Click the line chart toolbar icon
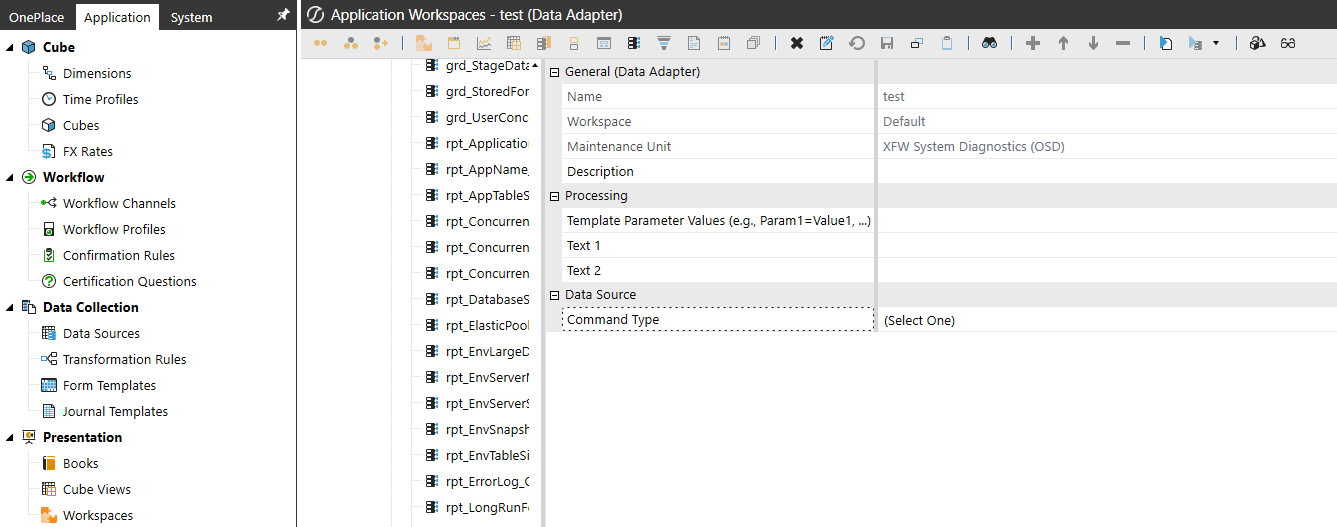This screenshot has width=1337, height=527. click(484, 43)
